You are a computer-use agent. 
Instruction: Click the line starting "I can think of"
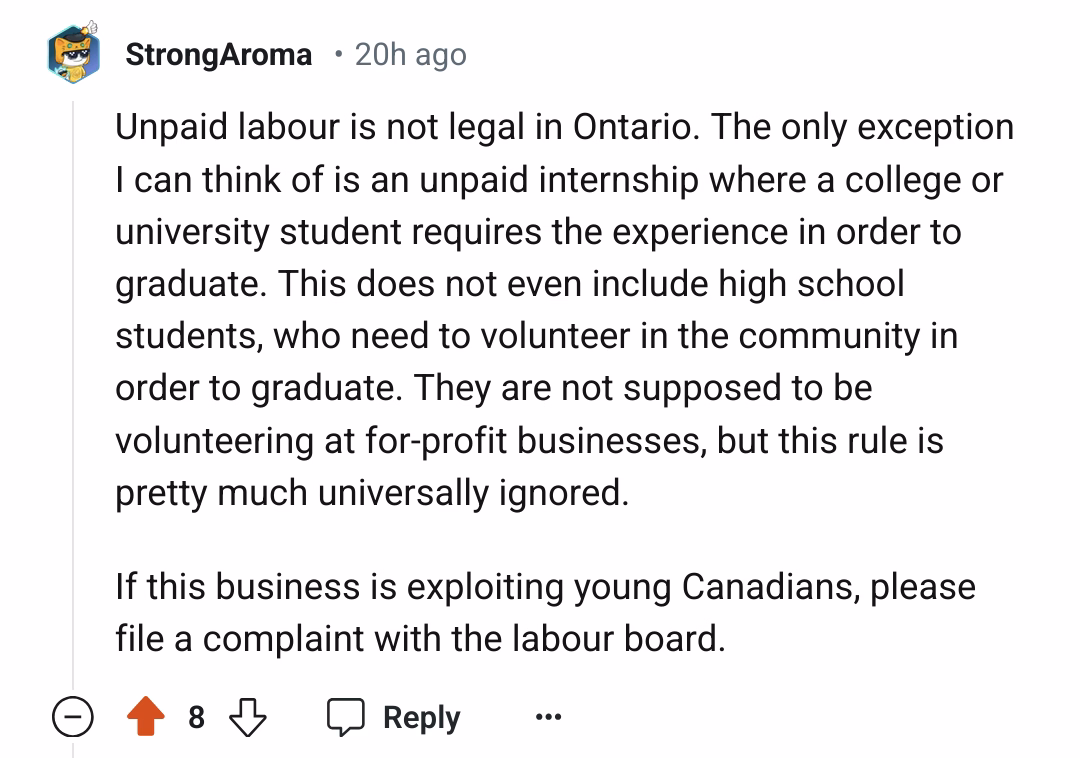tap(559, 179)
